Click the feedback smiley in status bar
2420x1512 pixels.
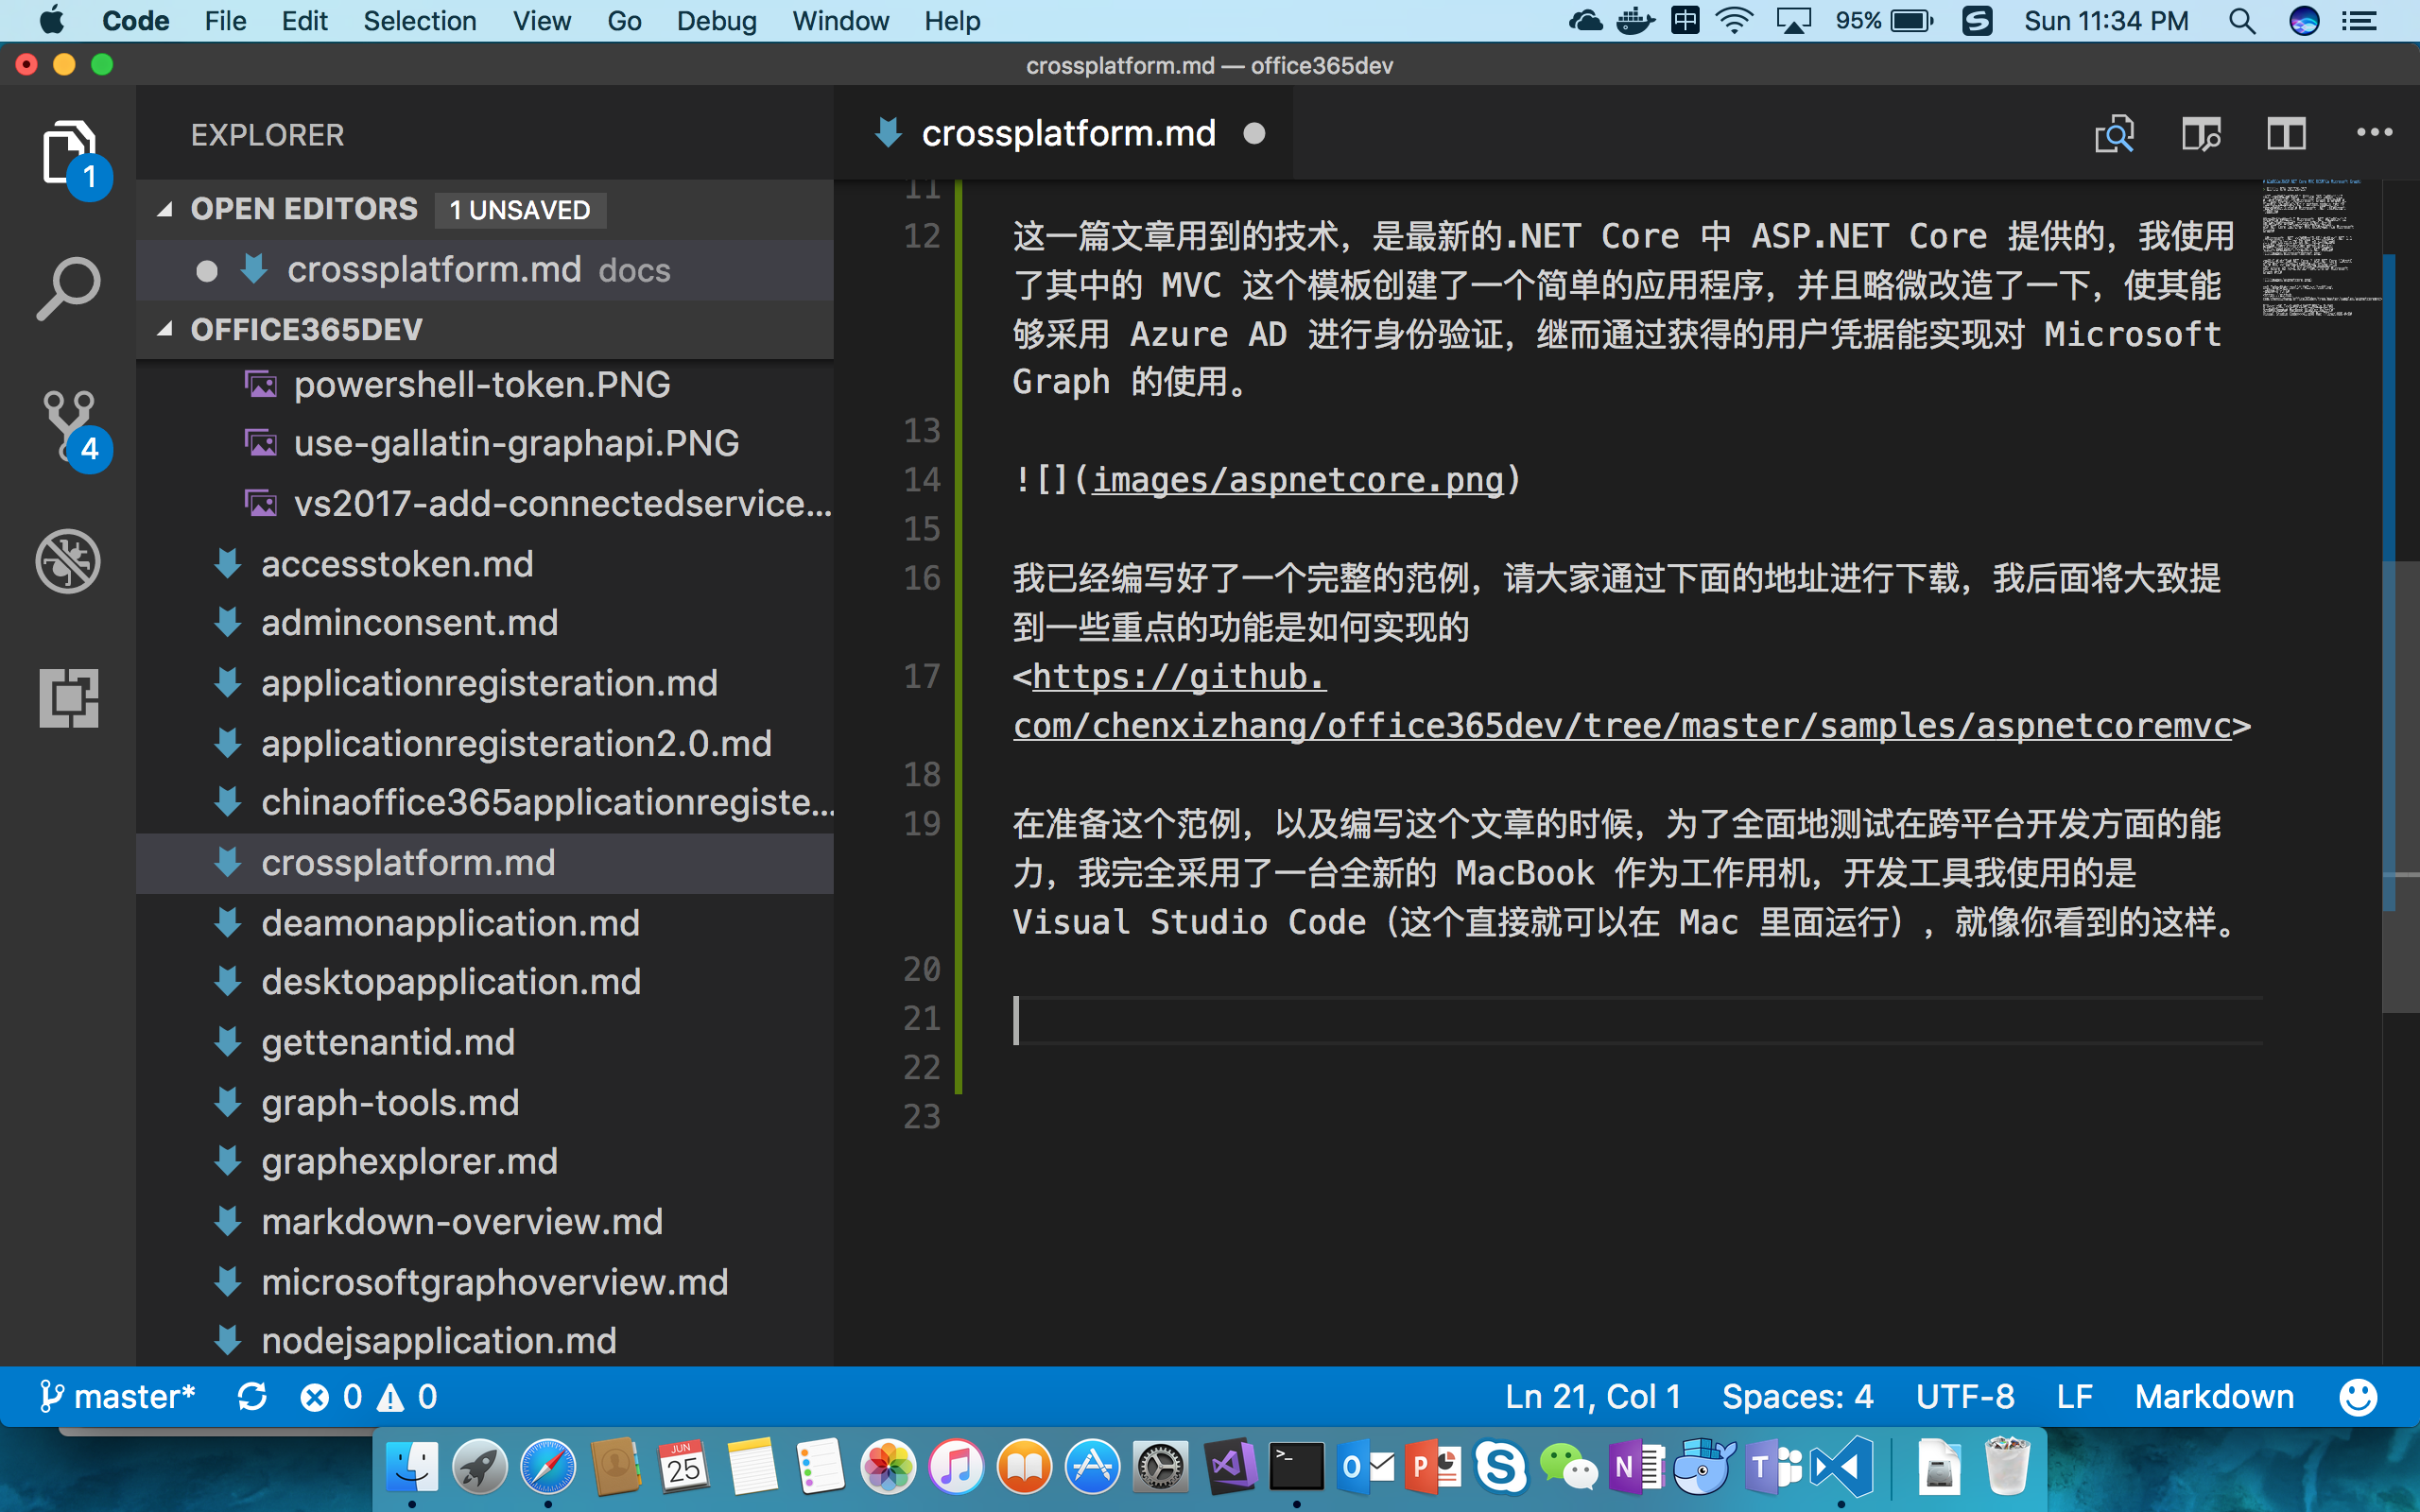pyautogui.click(x=2357, y=1397)
